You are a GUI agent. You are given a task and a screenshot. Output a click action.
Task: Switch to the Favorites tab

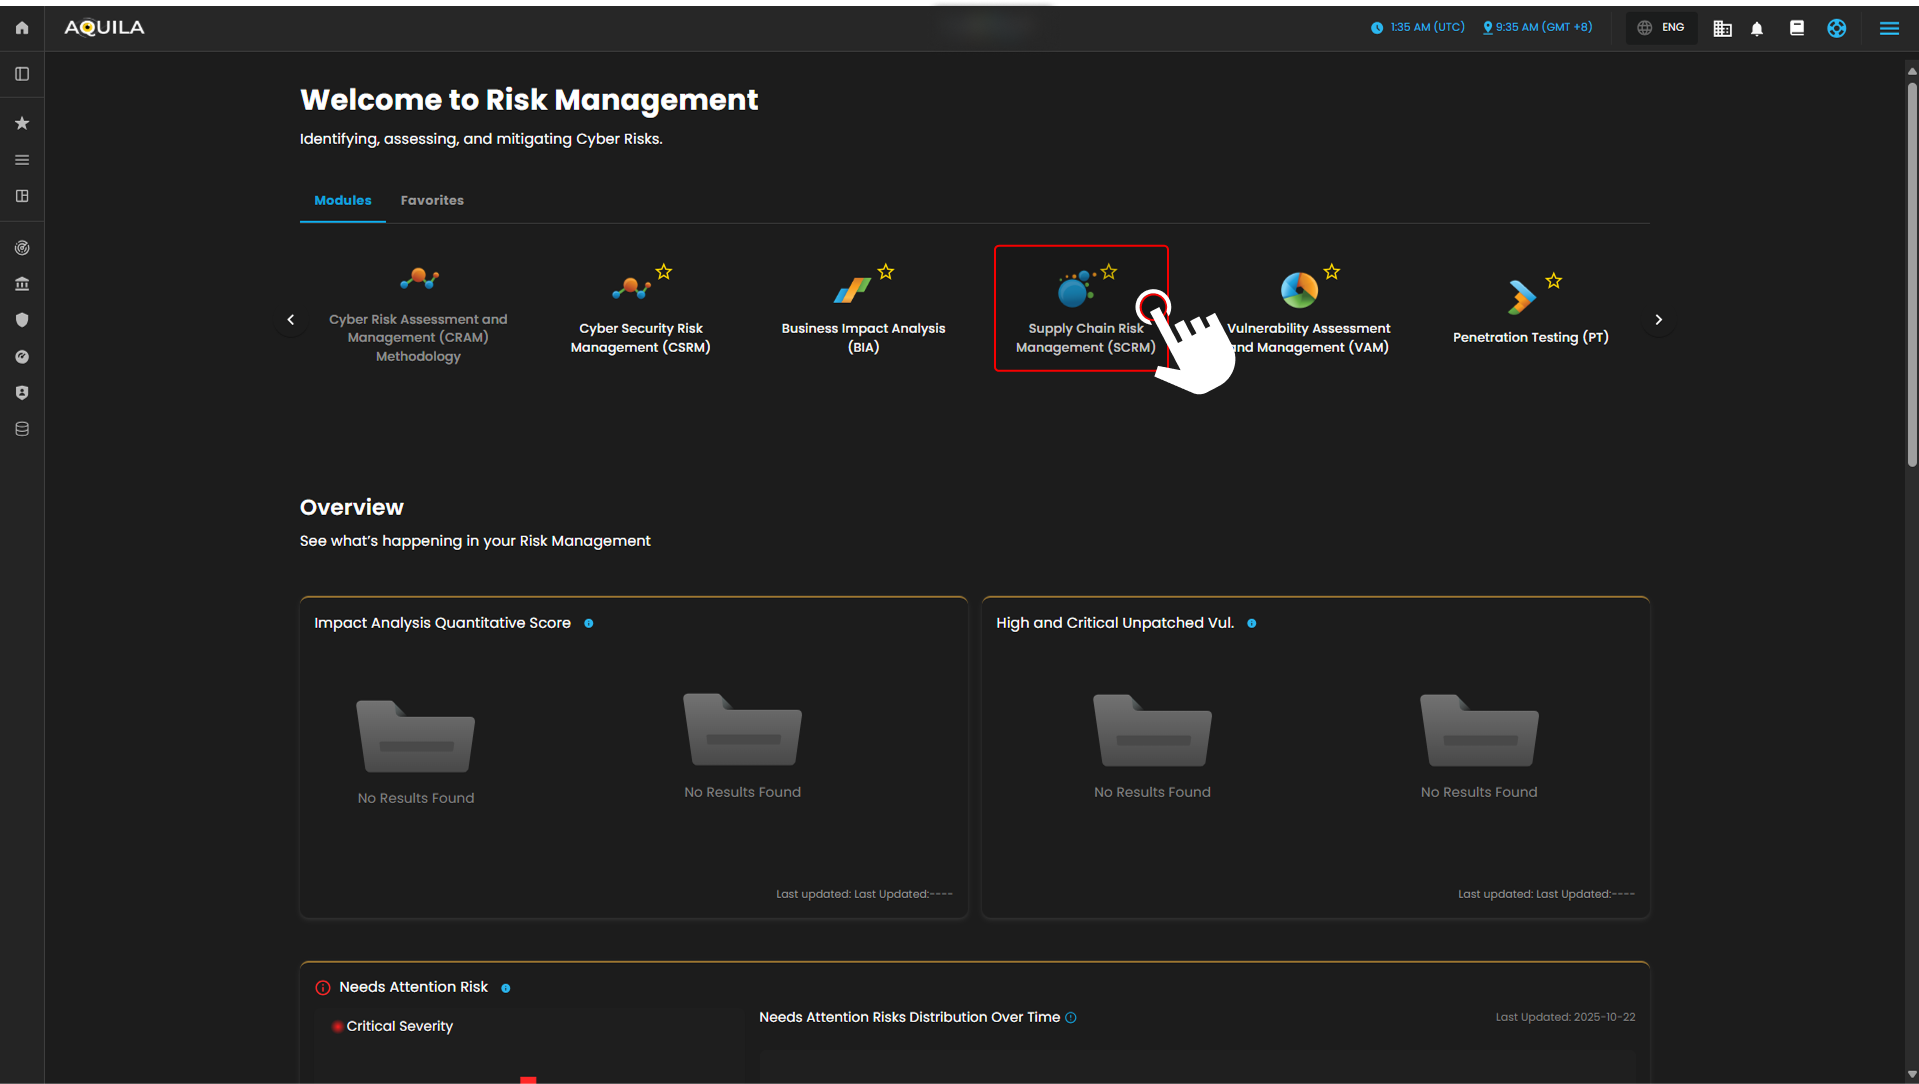tap(432, 200)
